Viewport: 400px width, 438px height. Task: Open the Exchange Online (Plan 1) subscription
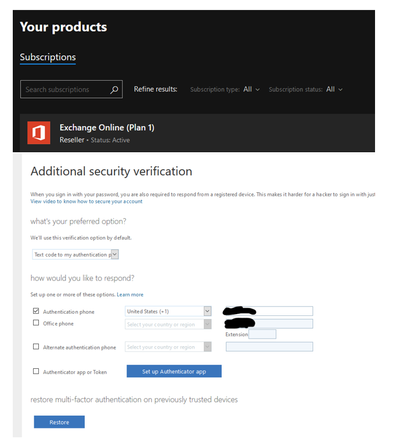click(107, 128)
